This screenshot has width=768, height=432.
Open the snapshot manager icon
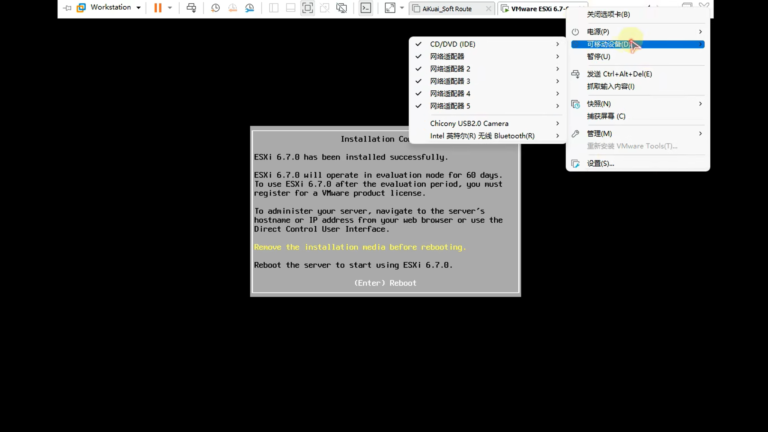pos(250,8)
